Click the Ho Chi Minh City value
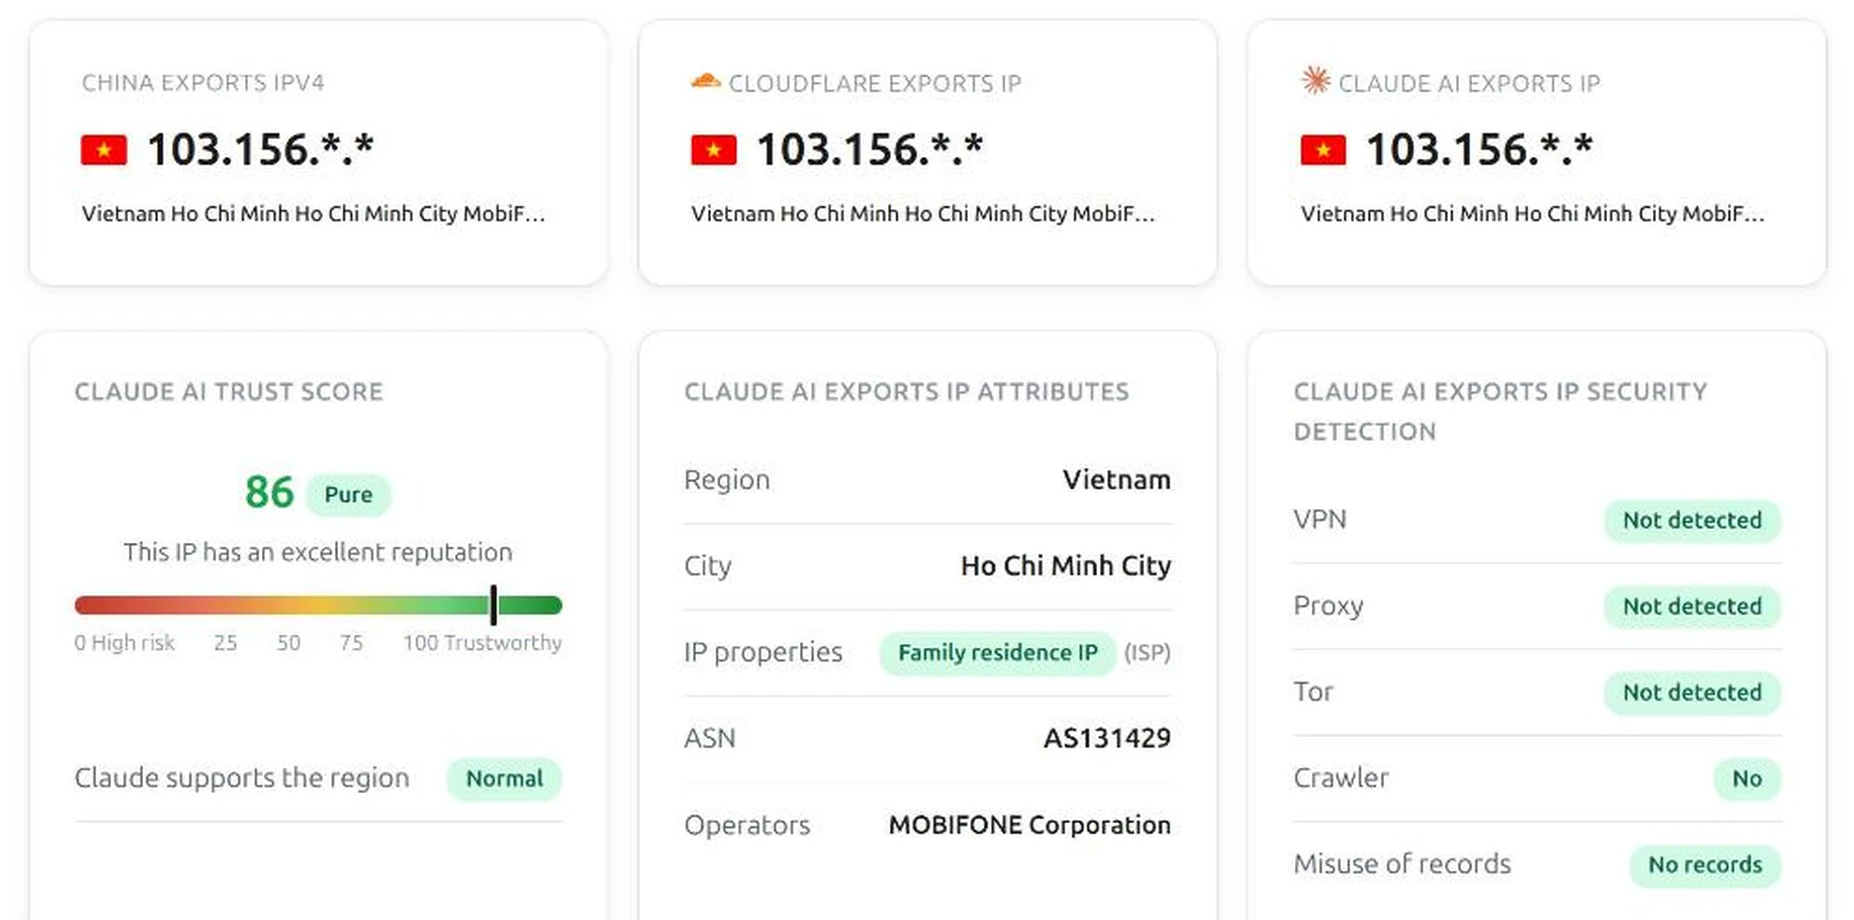 [1066, 566]
